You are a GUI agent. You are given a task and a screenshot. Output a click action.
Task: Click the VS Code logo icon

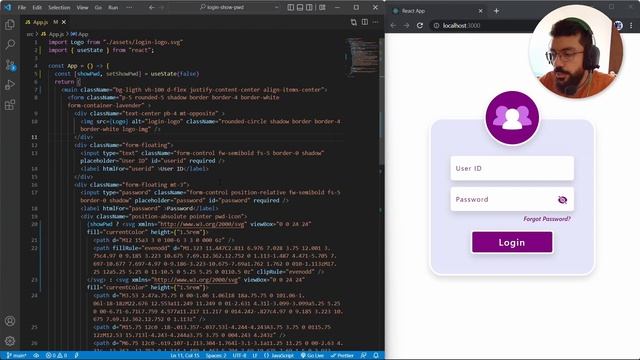pos(7,7)
